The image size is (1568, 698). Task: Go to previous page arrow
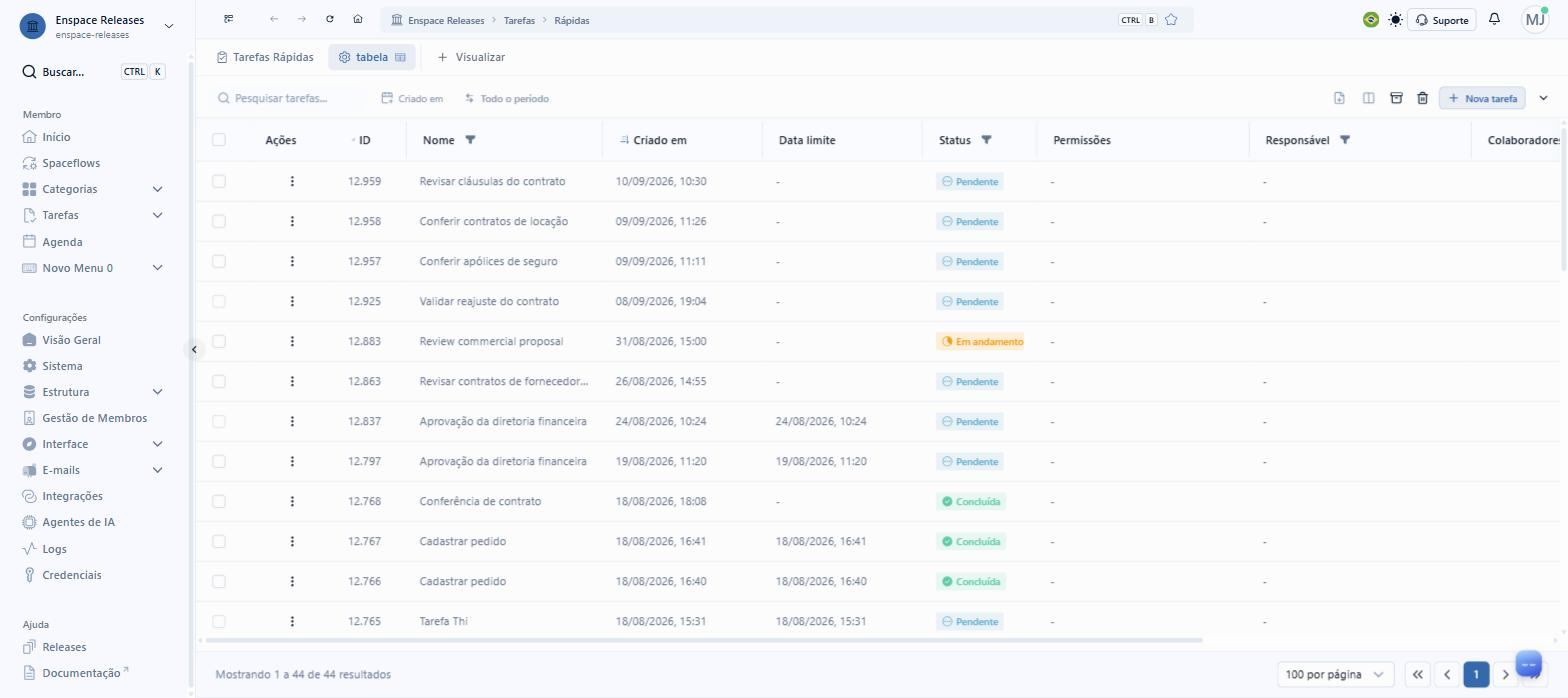pos(1447,675)
